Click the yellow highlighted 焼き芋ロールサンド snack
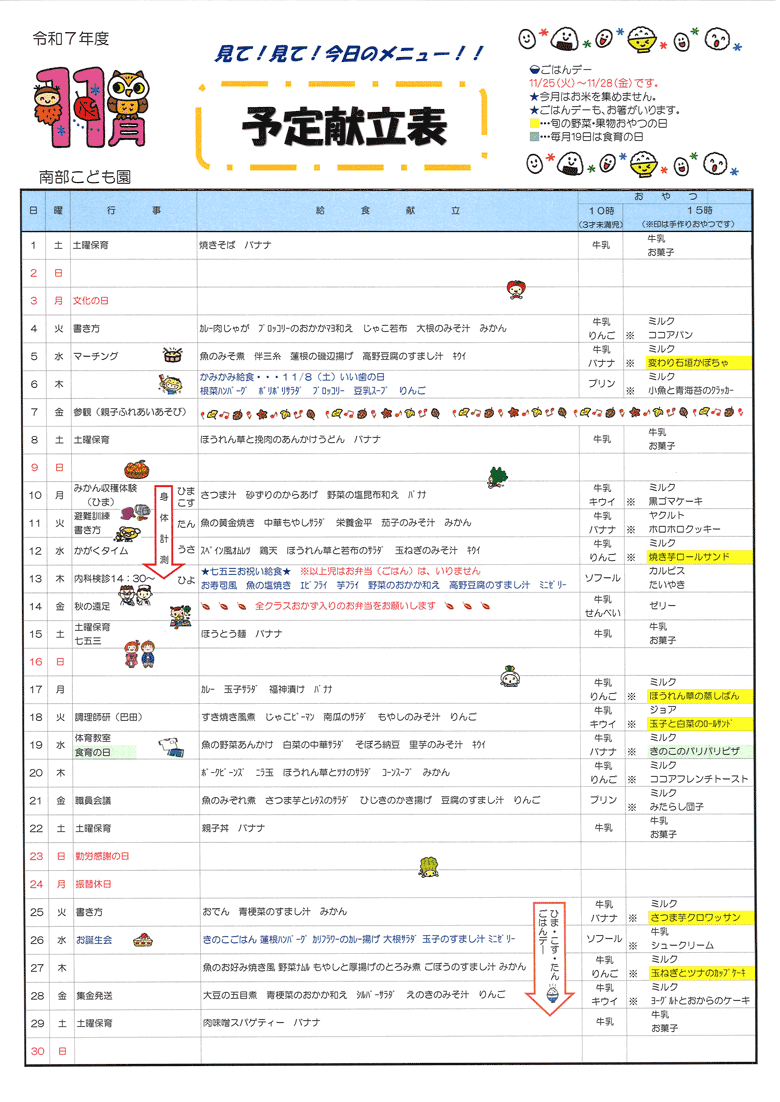This screenshot has width=780, height=1102. 688,556
